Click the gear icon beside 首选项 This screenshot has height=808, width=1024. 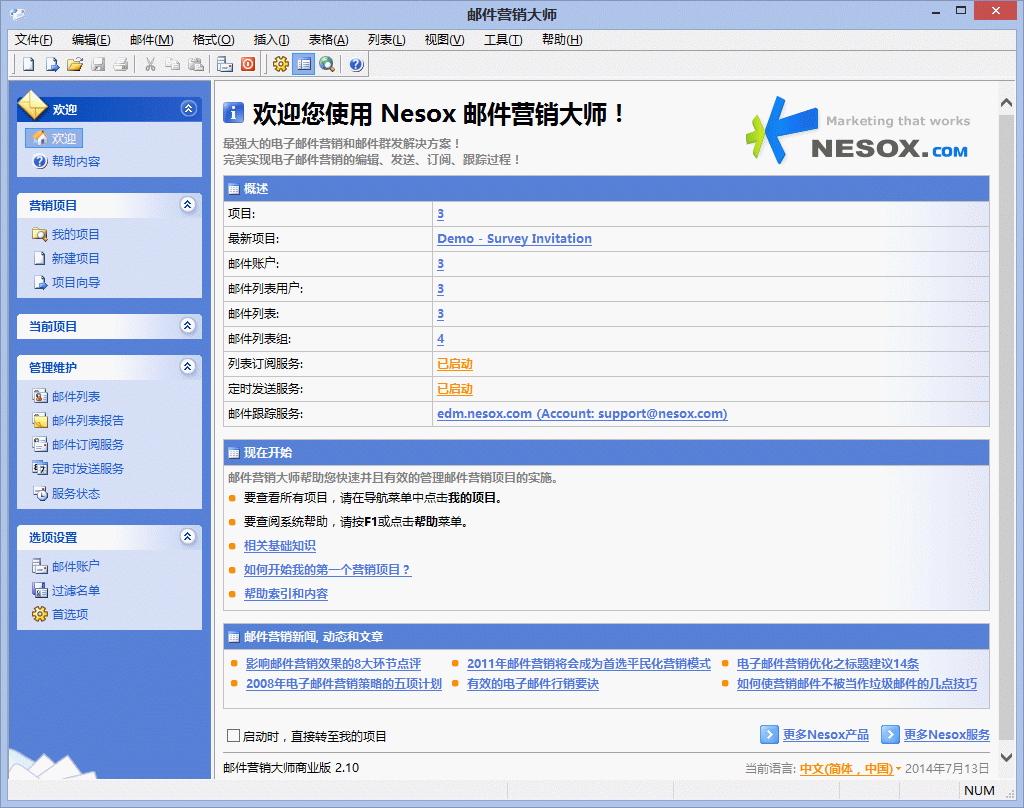click(x=40, y=614)
